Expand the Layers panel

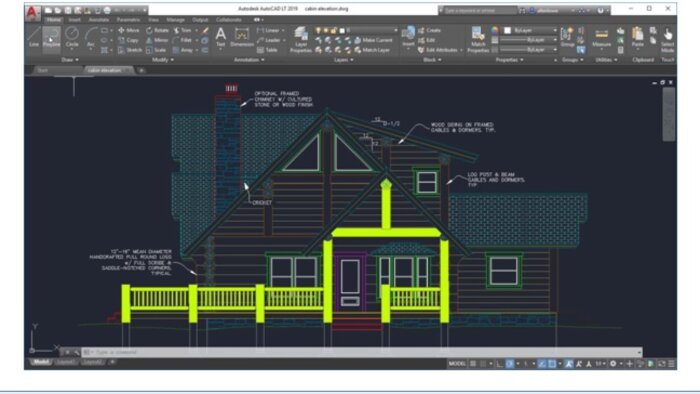click(x=343, y=60)
